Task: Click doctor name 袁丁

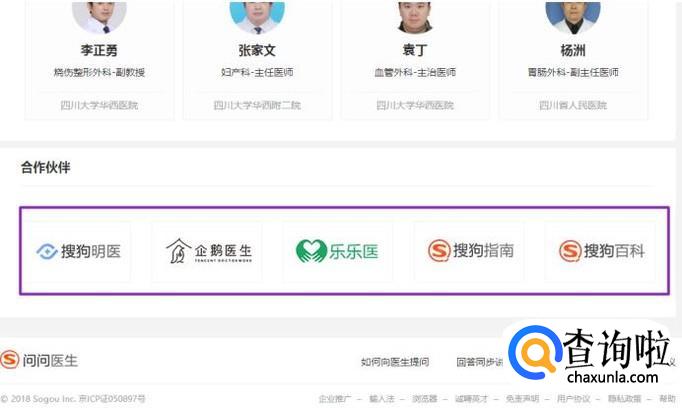Action: pyautogui.click(x=415, y=50)
